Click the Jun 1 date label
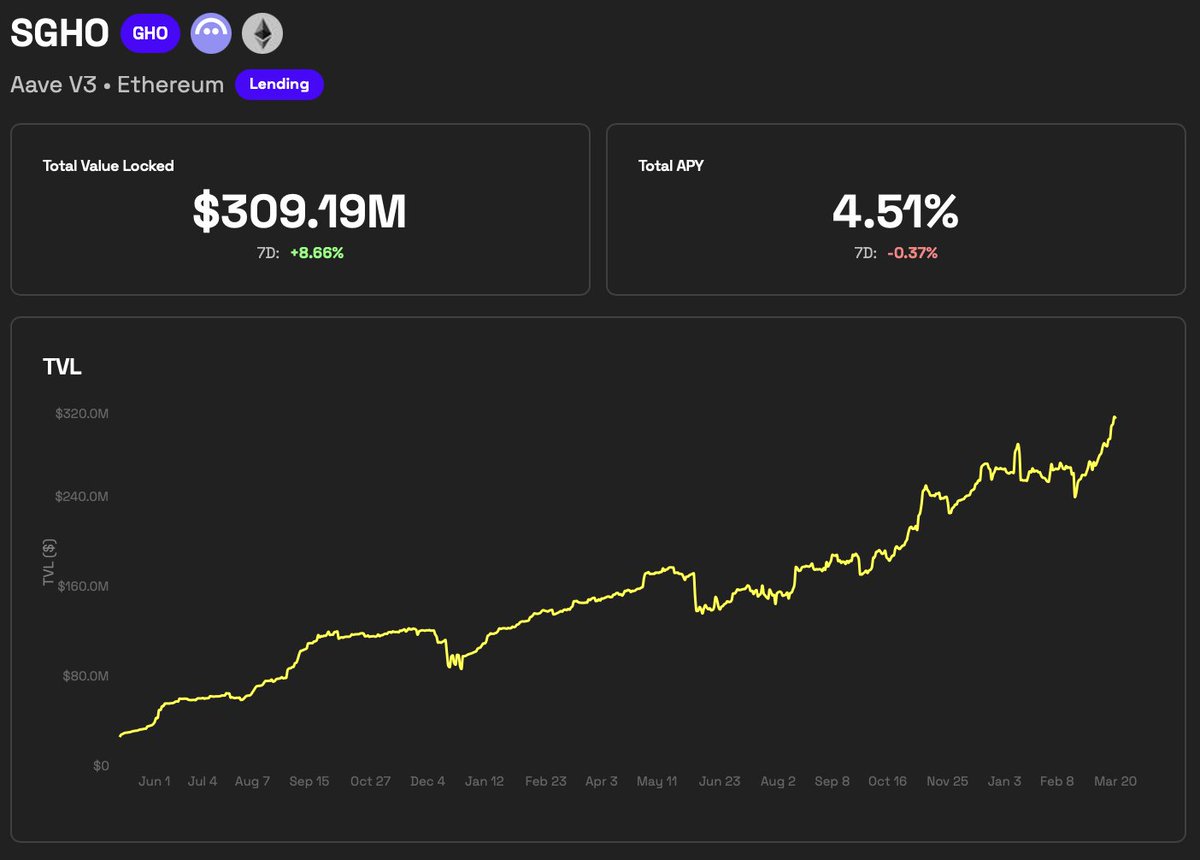This screenshot has height=860, width=1200. point(154,781)
